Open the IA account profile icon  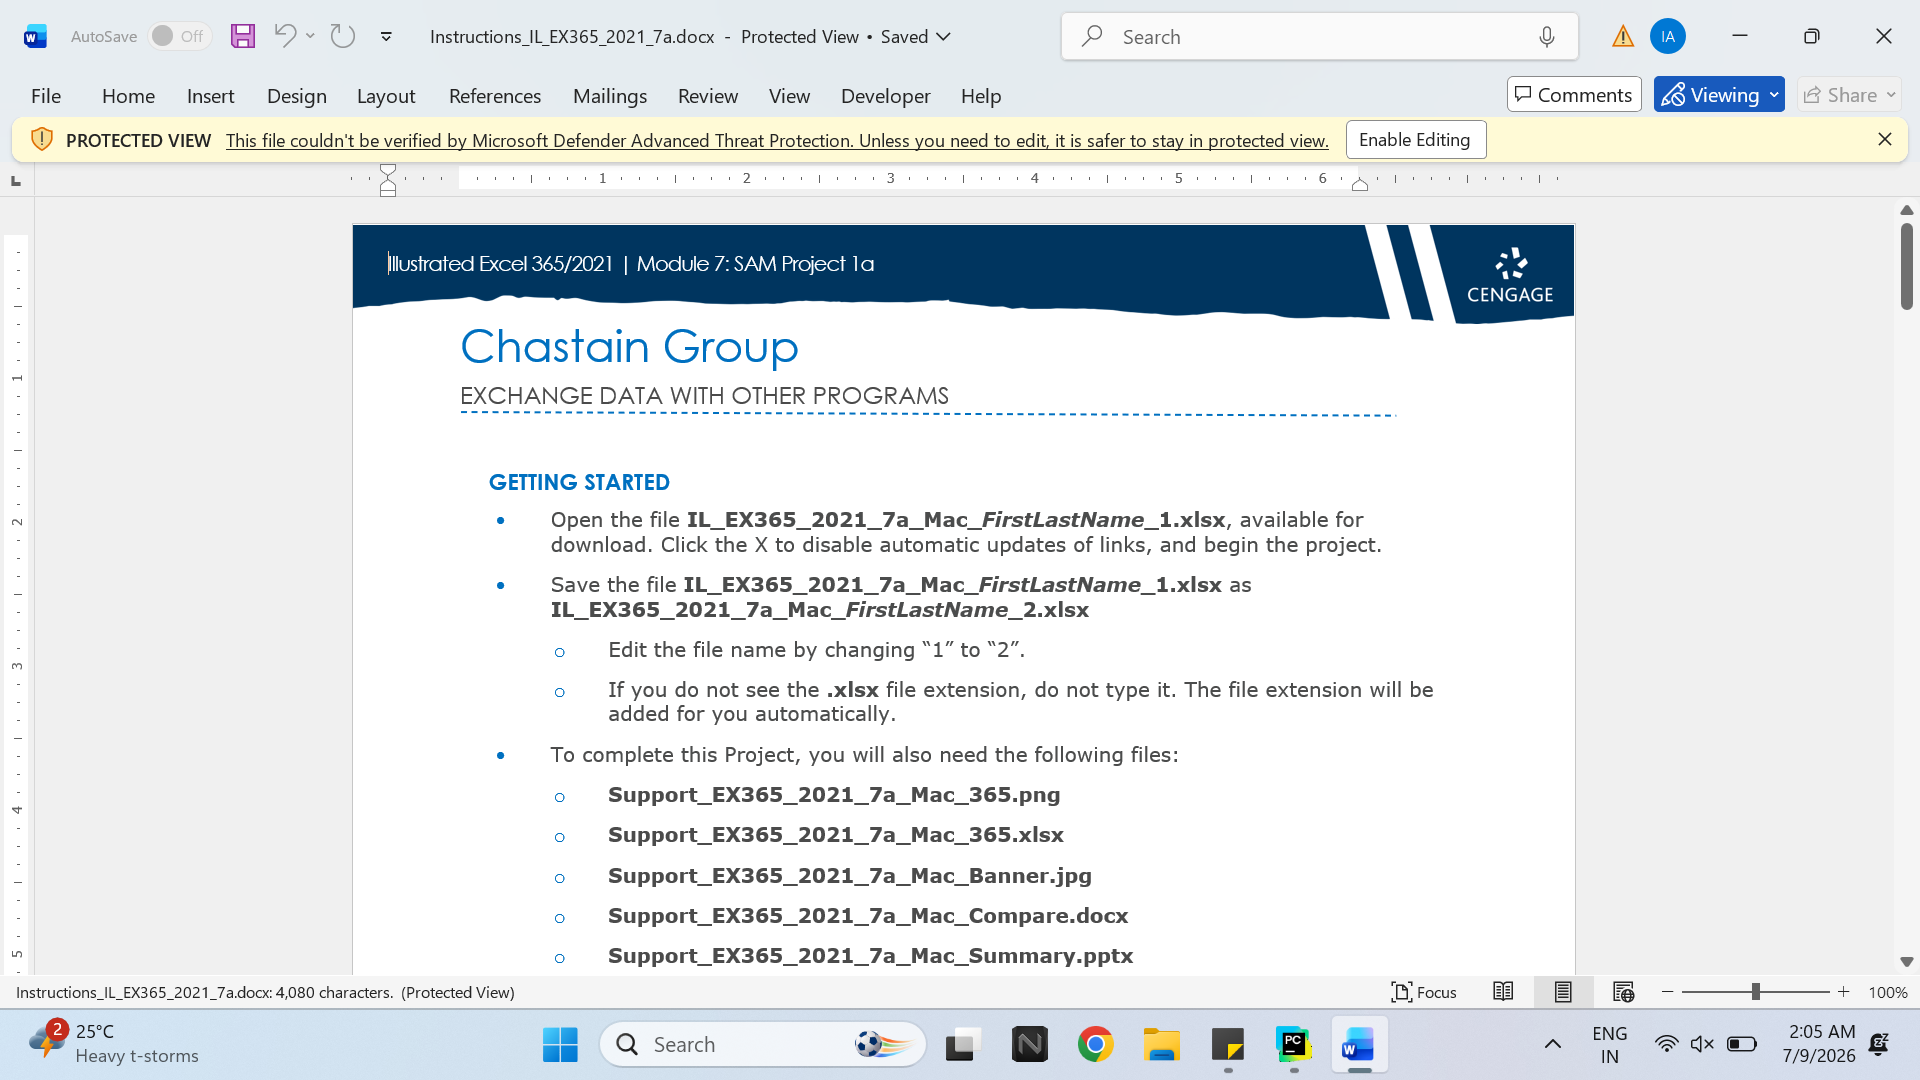1668,37
